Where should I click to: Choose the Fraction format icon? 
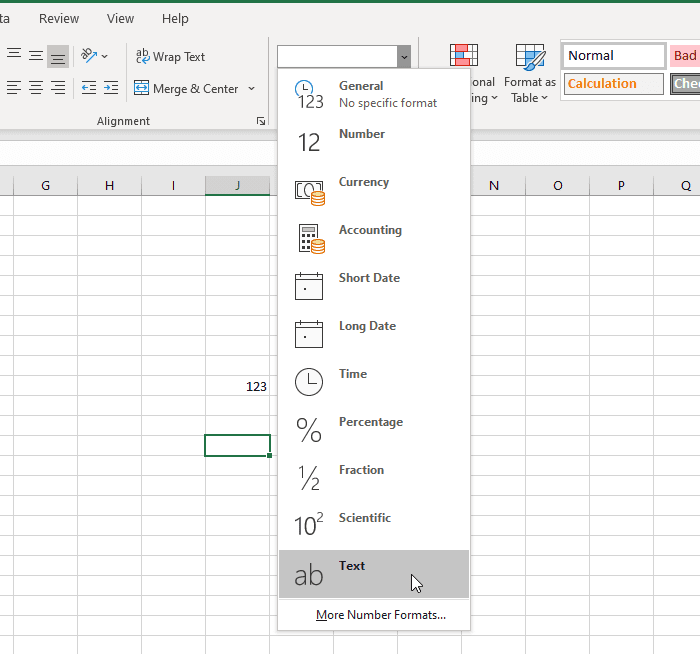(308, 478)
